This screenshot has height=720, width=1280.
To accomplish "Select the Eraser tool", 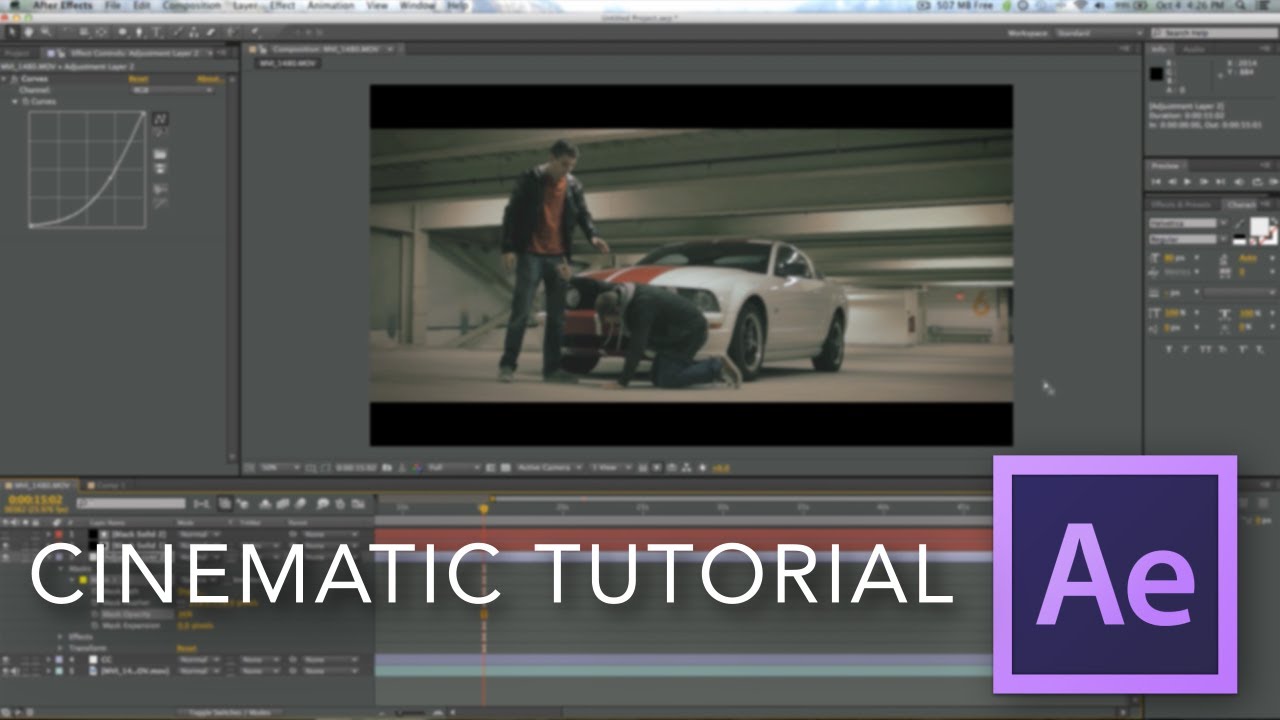I will pos(210,33).
